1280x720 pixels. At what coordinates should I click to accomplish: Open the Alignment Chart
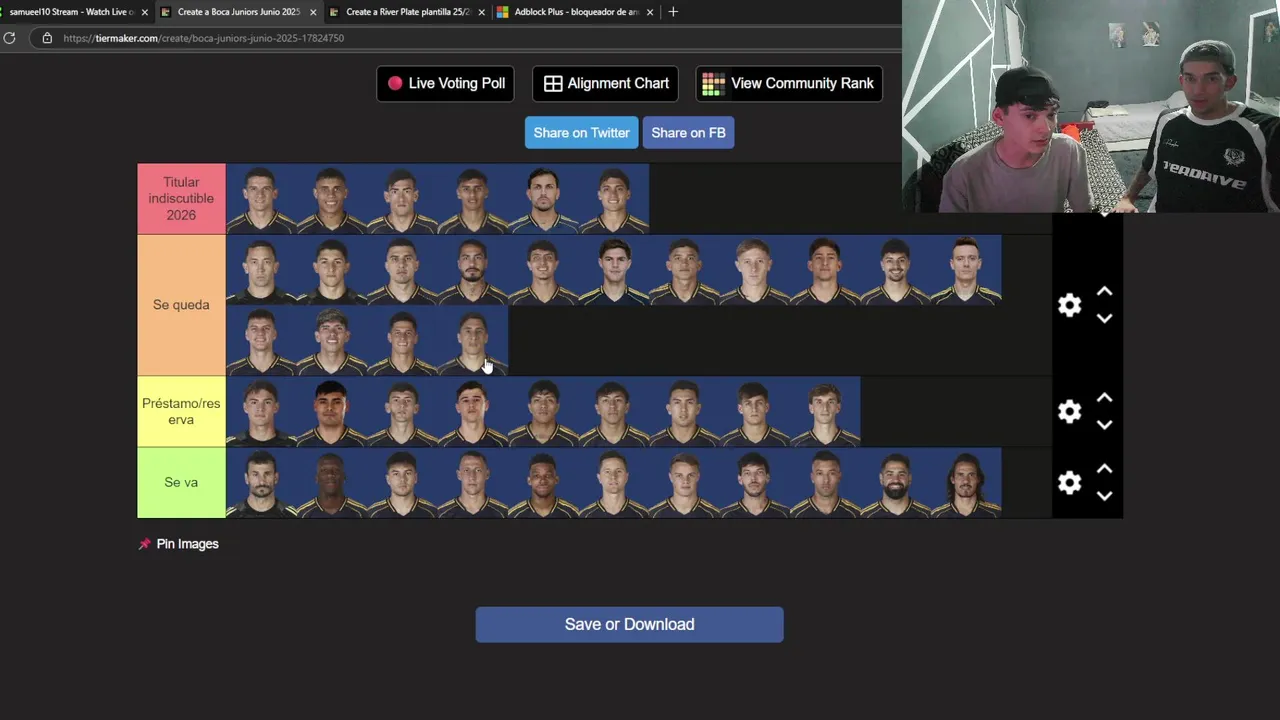[x=606, y=83]
